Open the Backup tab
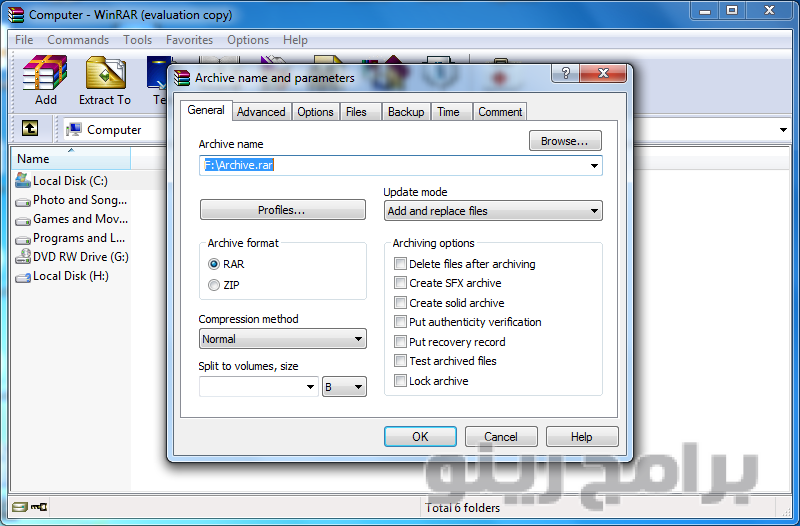Viewport: 800px width, 526px height. click(x=406, y=112)
